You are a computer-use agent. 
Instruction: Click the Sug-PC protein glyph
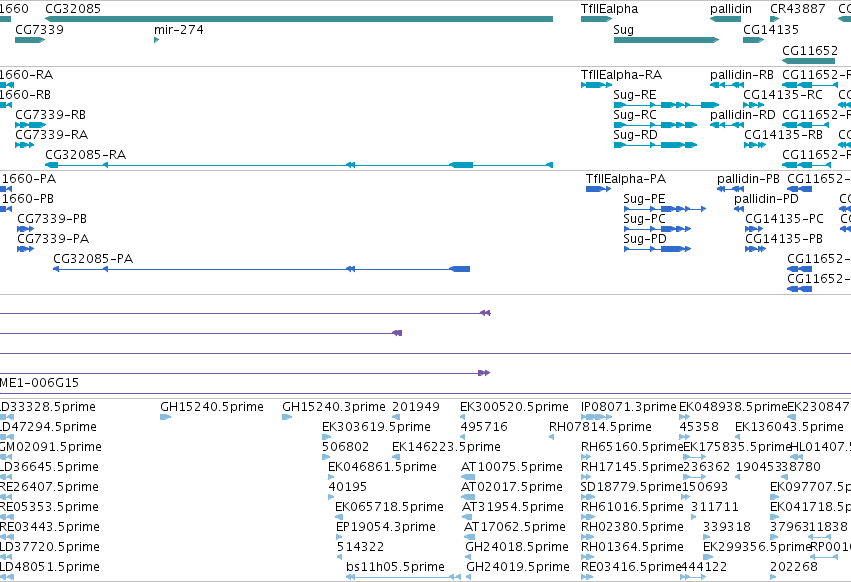coord(657,229)
